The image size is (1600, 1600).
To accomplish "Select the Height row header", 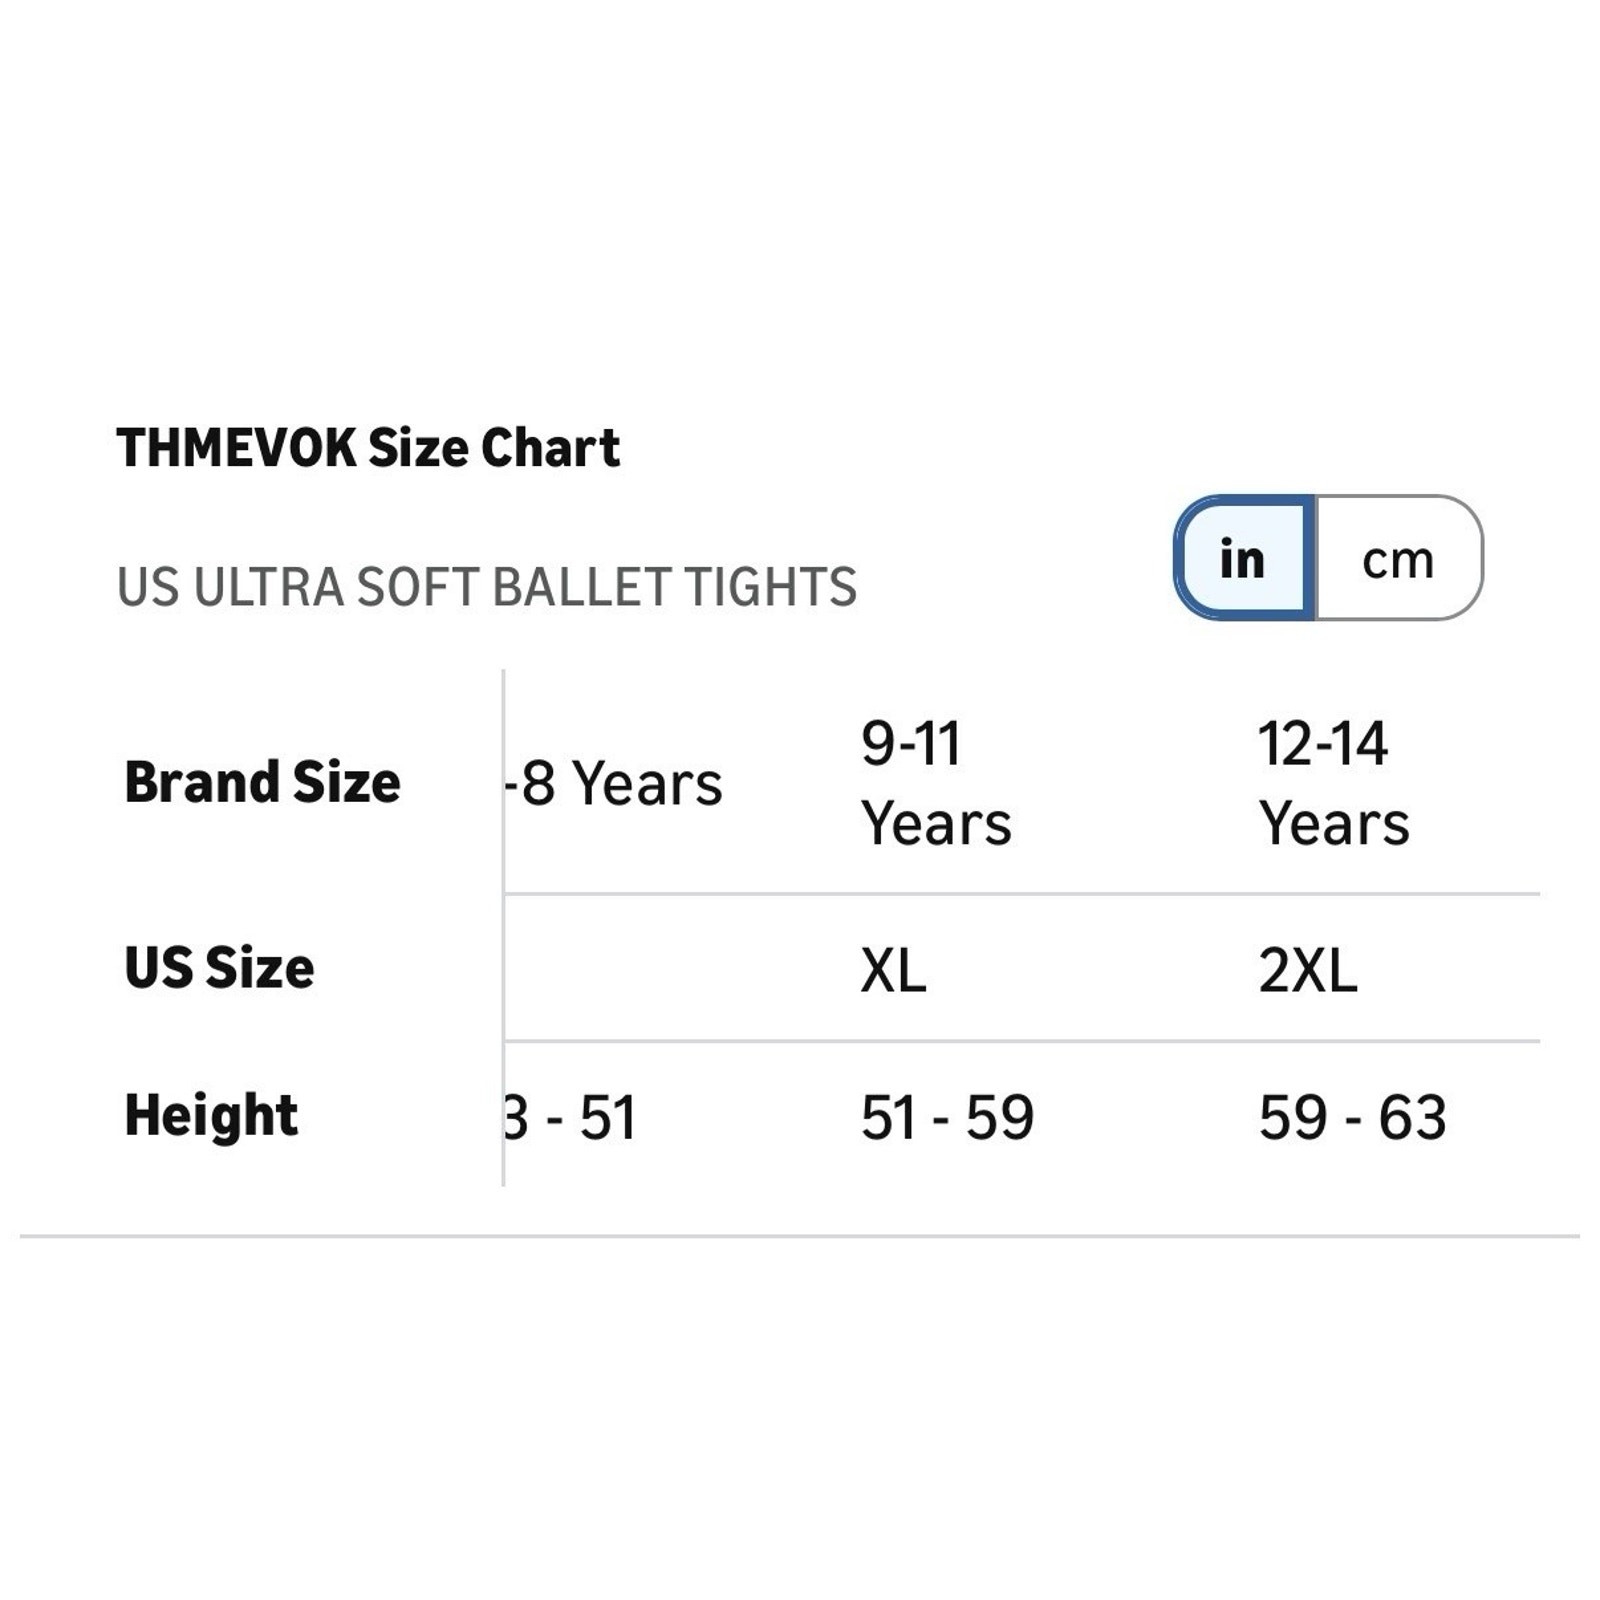I will coord(211,1115).
